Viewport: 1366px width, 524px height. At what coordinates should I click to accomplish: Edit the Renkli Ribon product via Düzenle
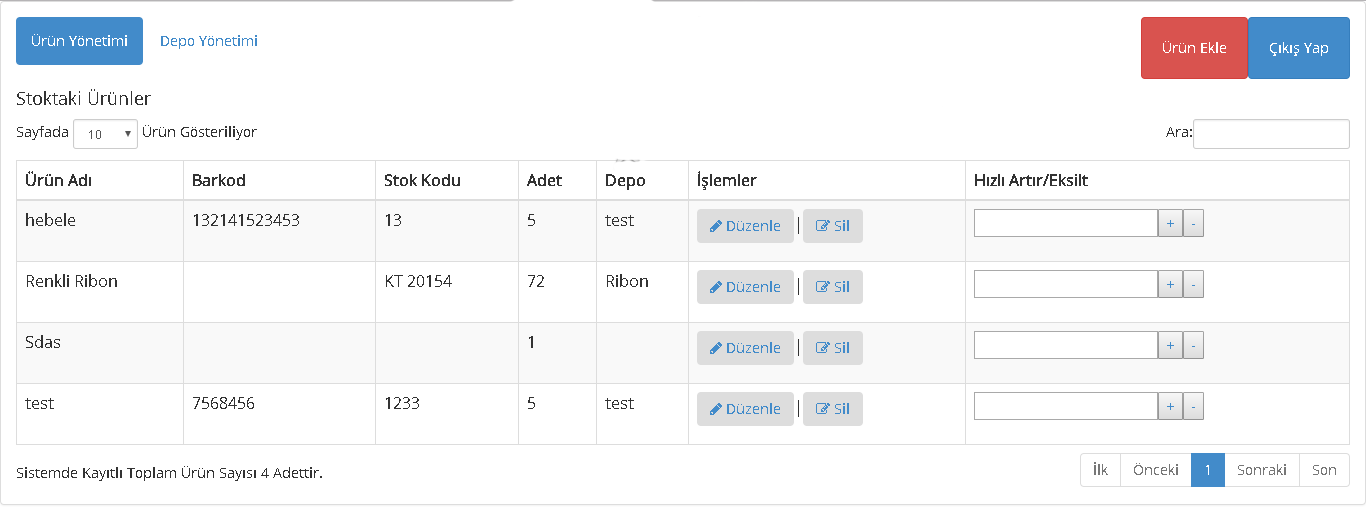point(745,287)
